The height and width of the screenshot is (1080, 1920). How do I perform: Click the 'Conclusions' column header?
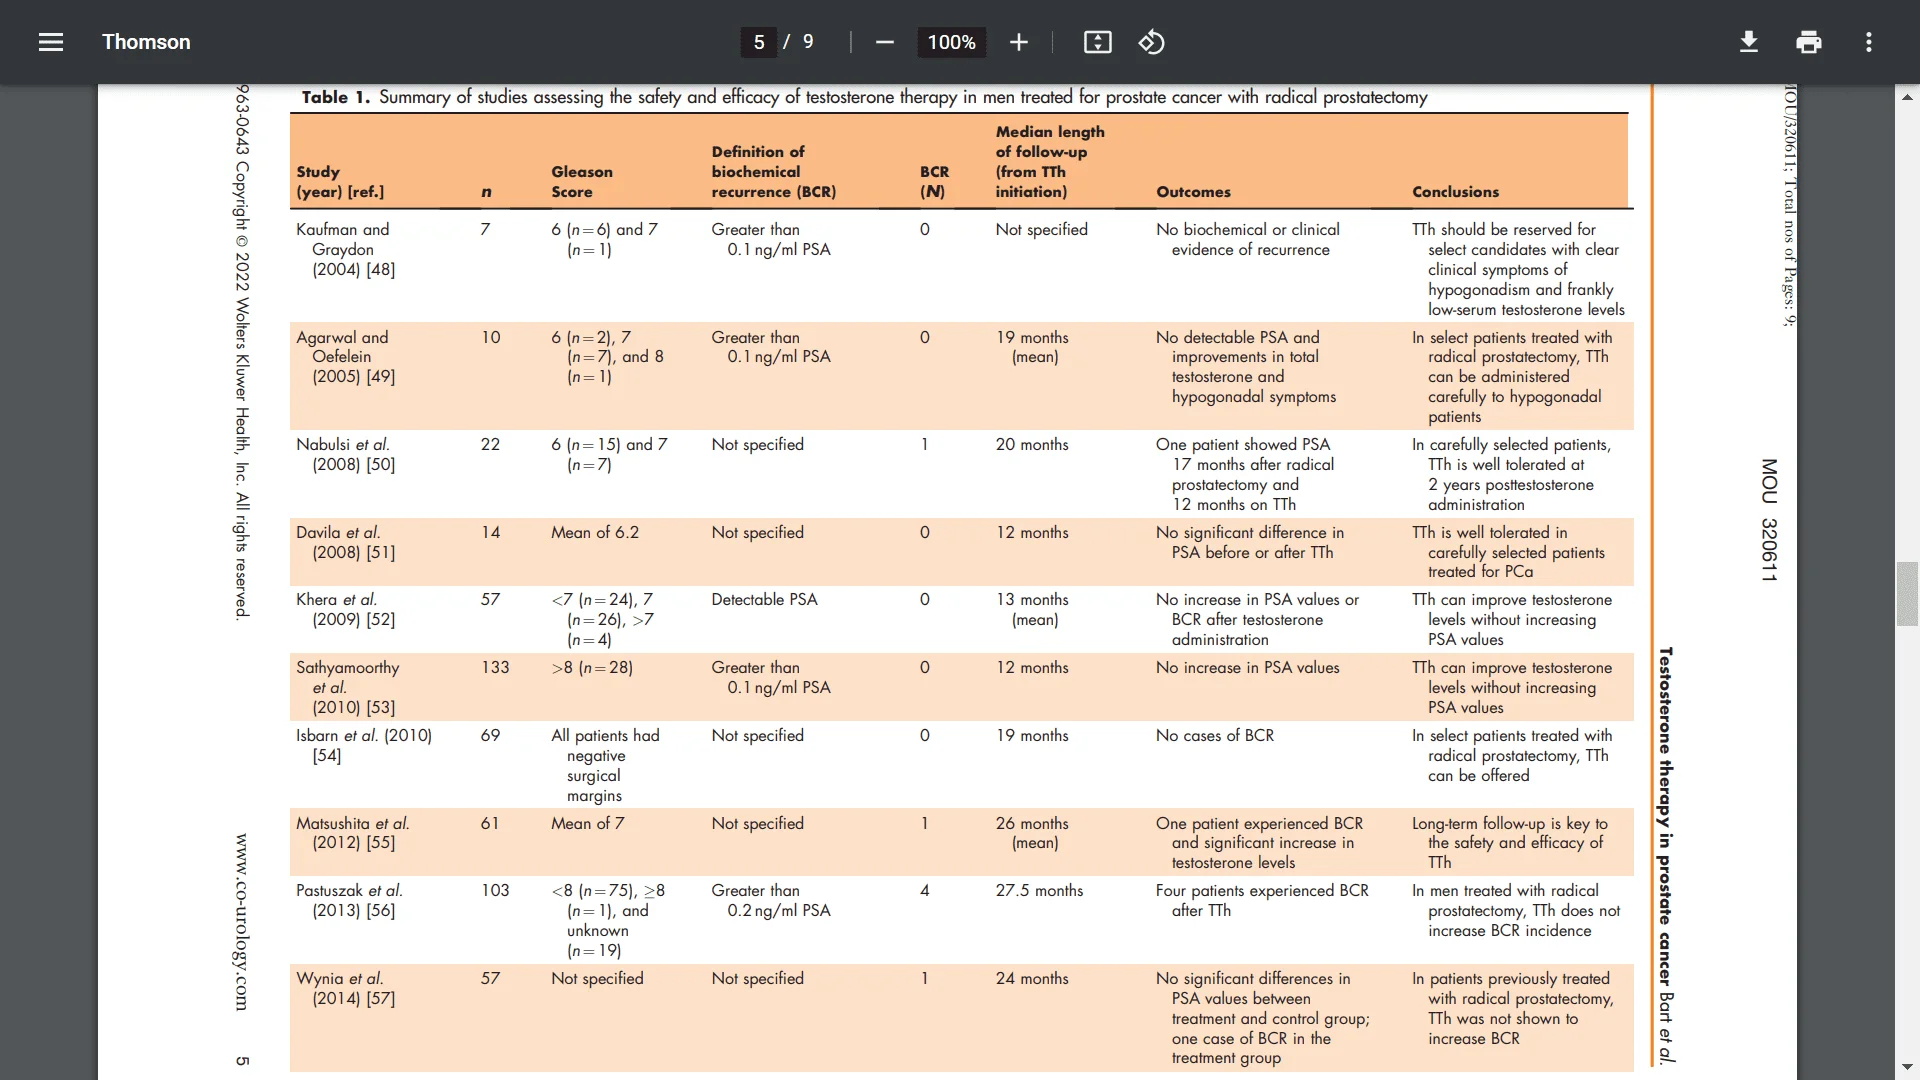[1455, 192]
